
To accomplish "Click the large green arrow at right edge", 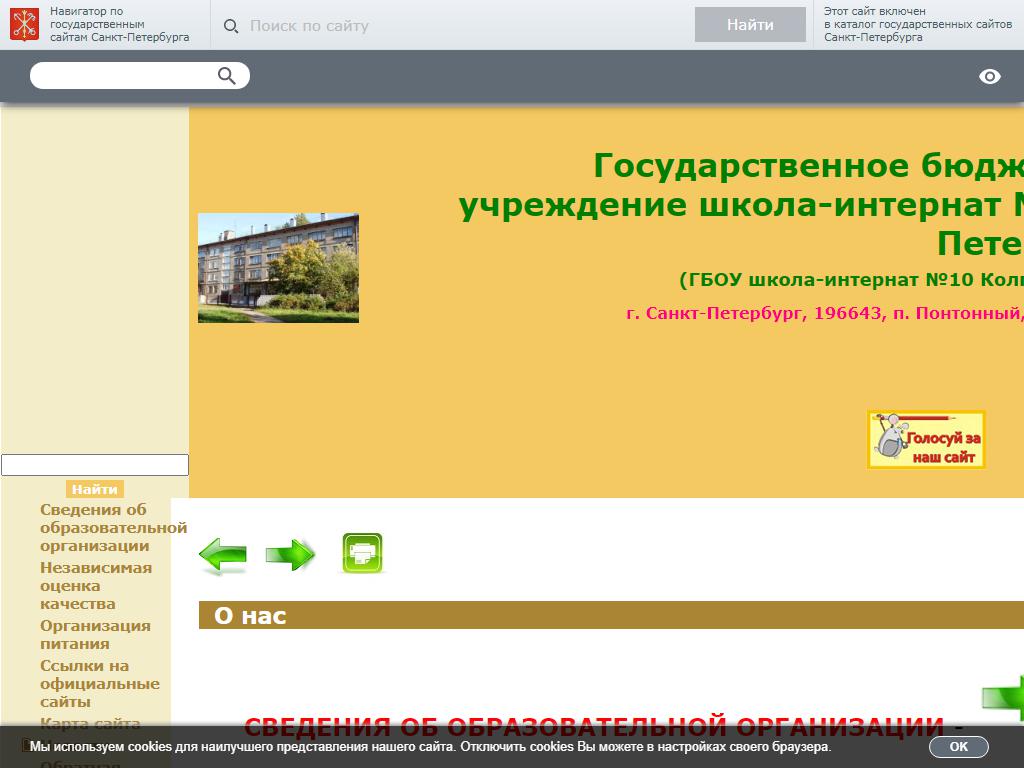I will pyautogui.click(x=1004, y=698).
